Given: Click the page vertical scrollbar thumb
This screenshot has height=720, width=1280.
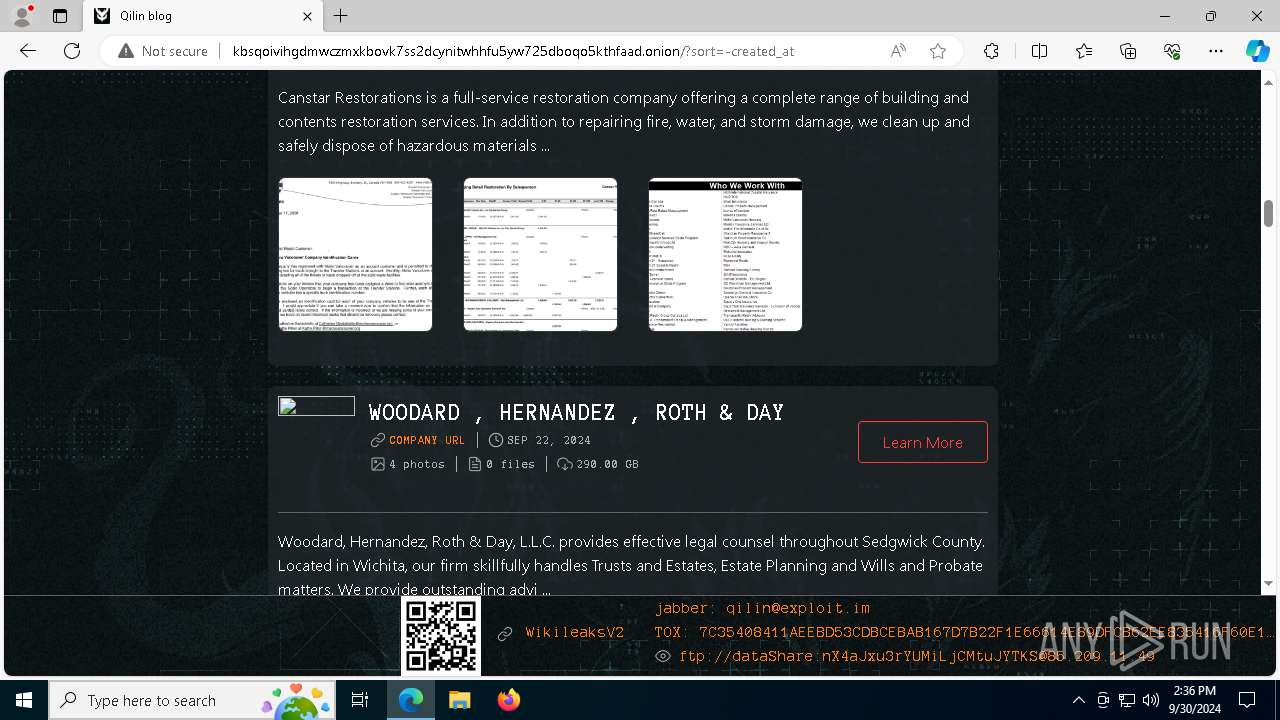Looking at the screenshot, I should [1268, 213].
